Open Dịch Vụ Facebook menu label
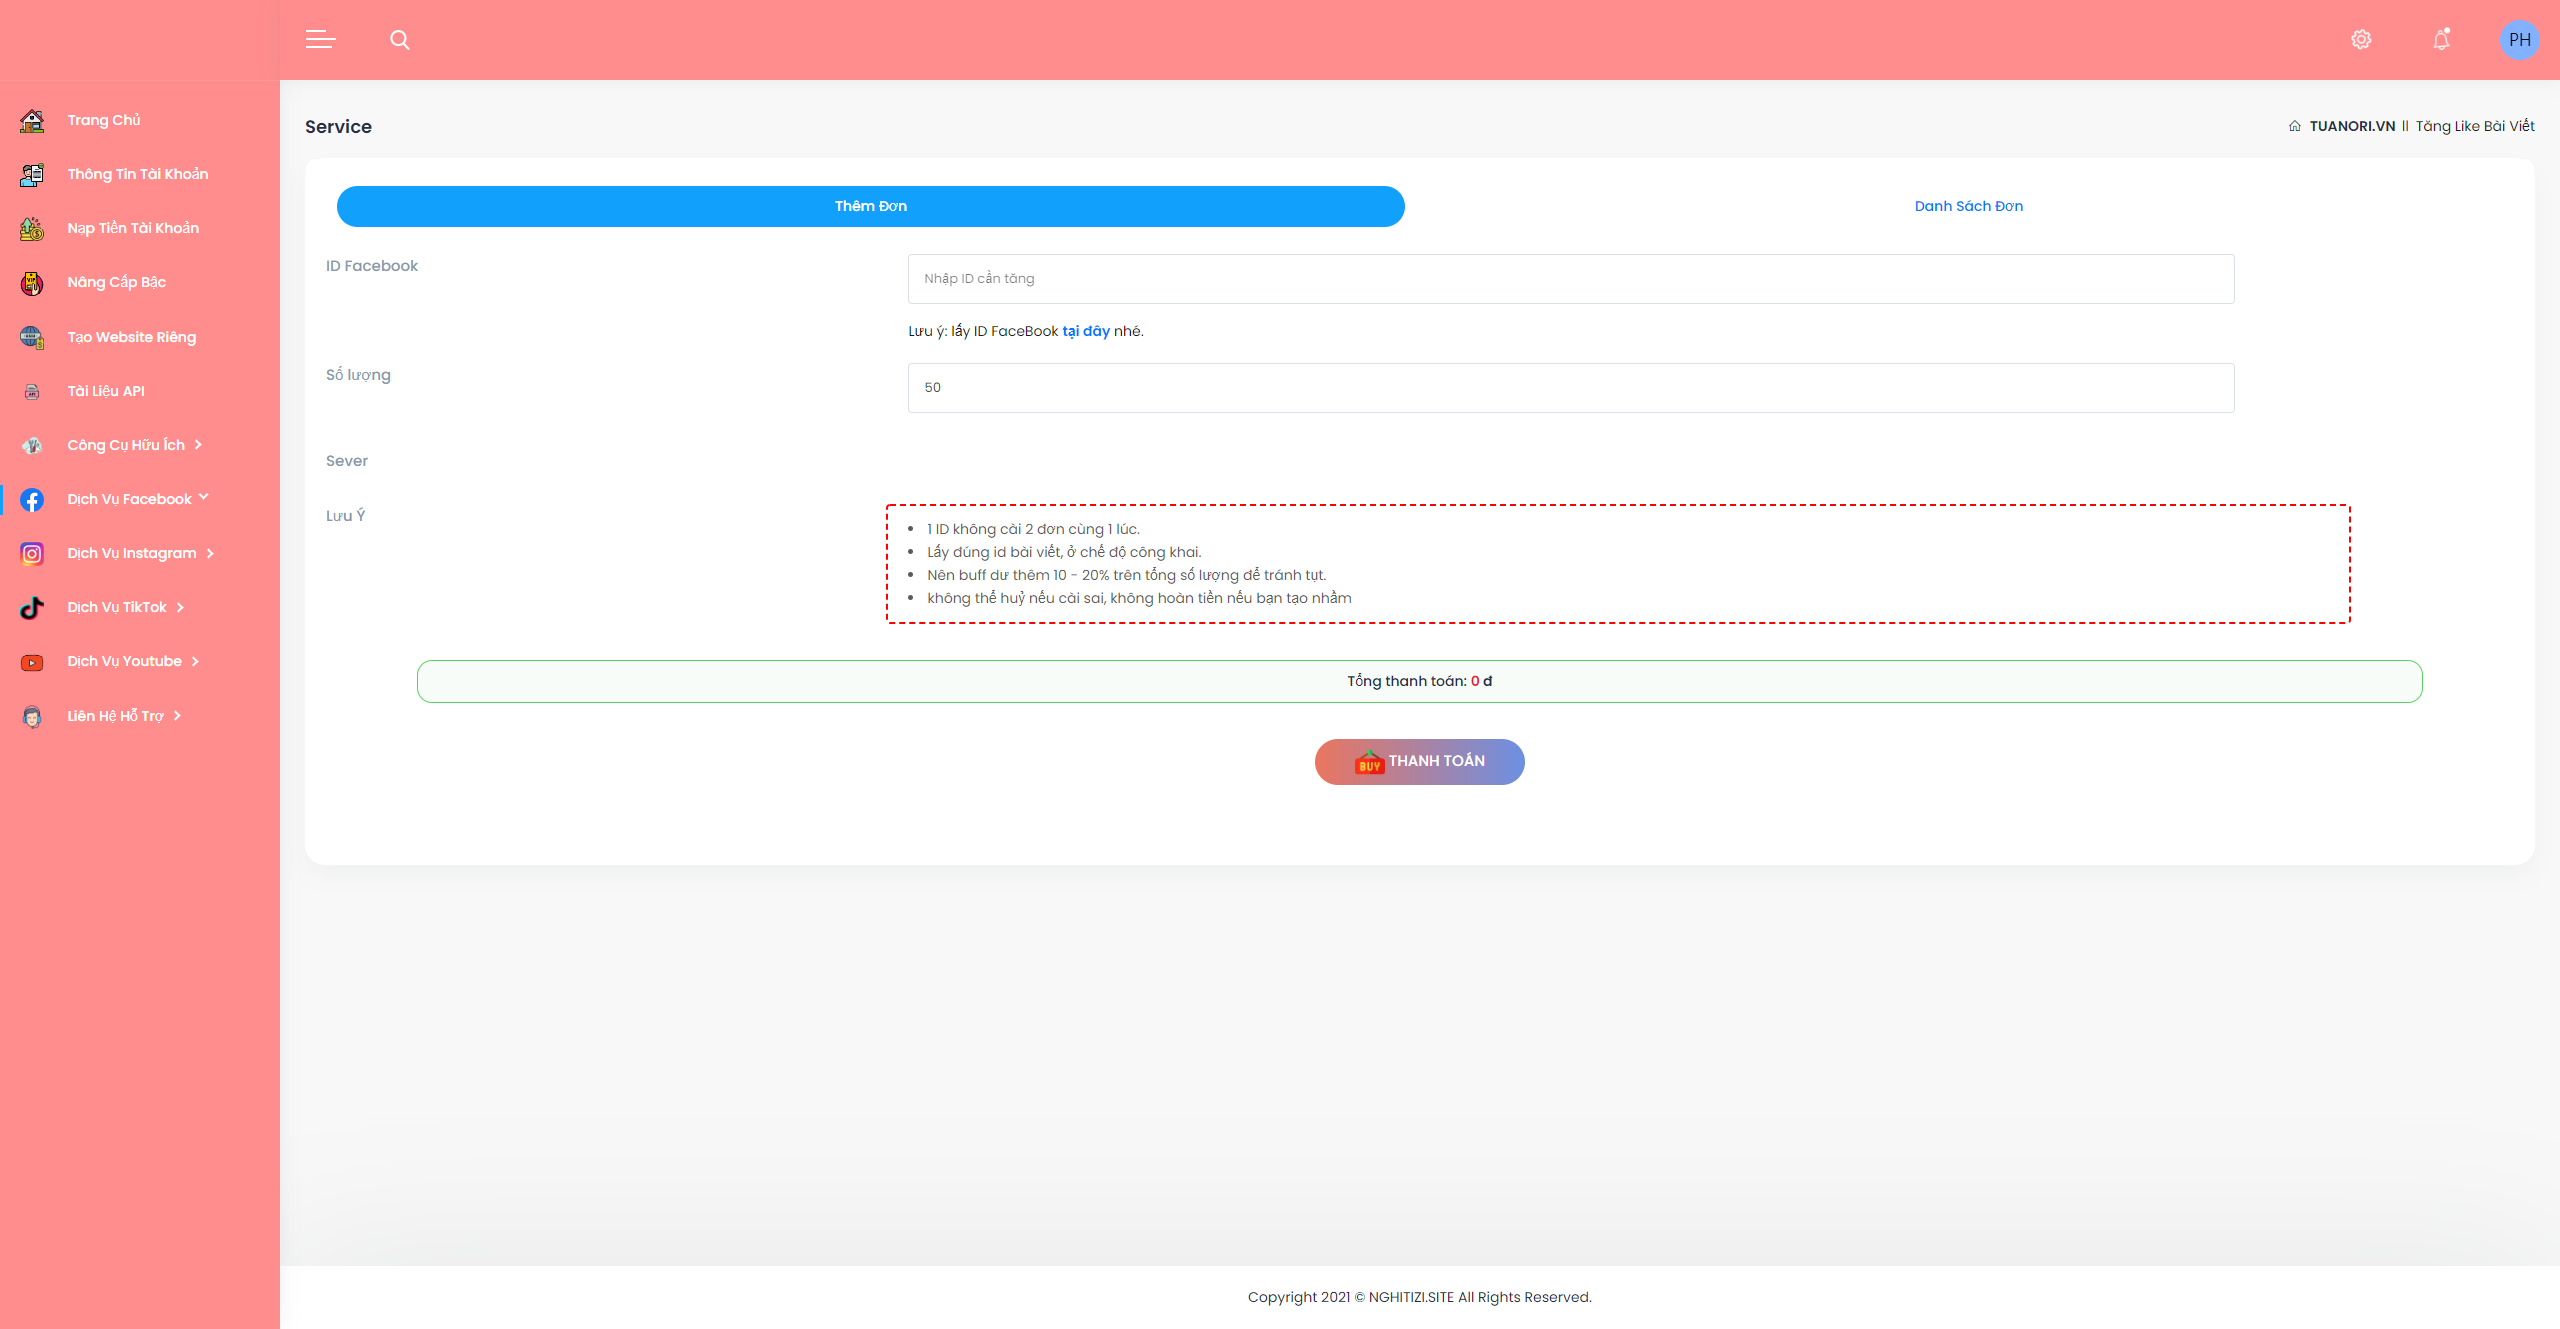Screen dimensions: 2560x1329 coord(129,499)
